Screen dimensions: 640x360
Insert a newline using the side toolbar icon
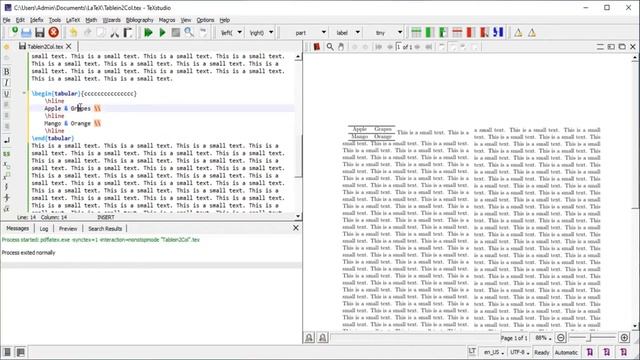pyautogui.click(x=7, y=140)
